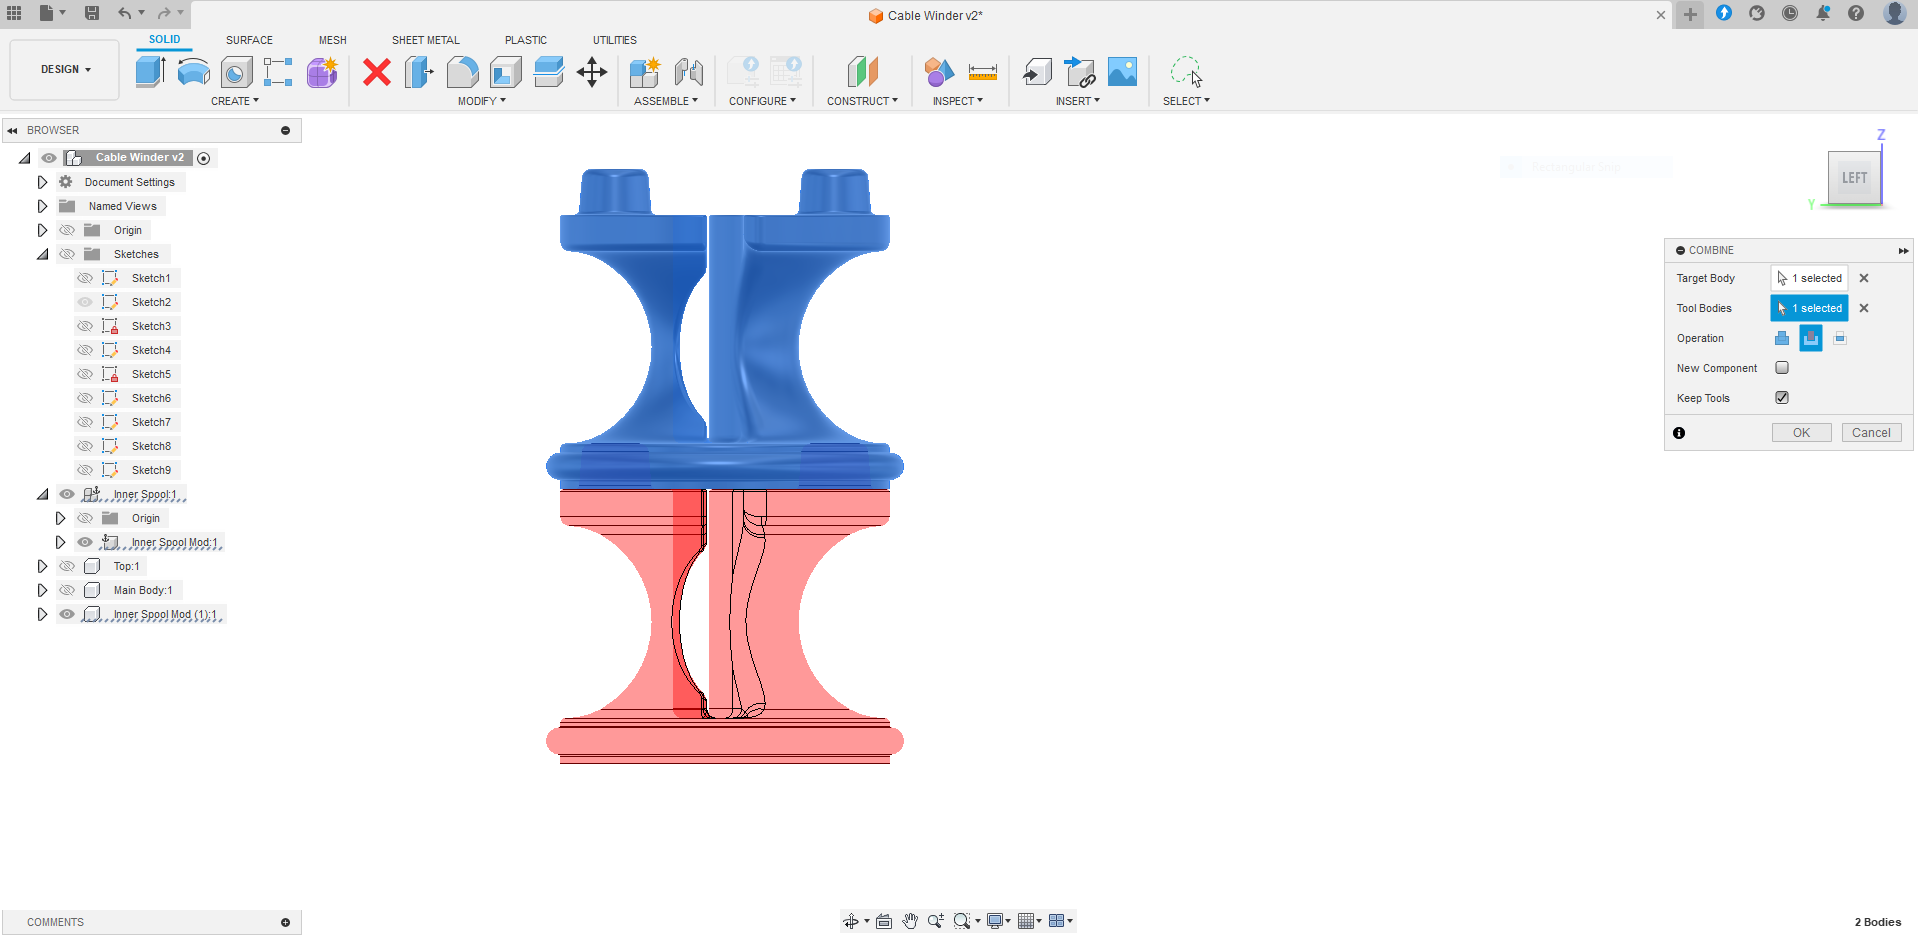Viewport: 1918px width, 938px height.
Task: Click the Save icon
Action: pos(92,13)
